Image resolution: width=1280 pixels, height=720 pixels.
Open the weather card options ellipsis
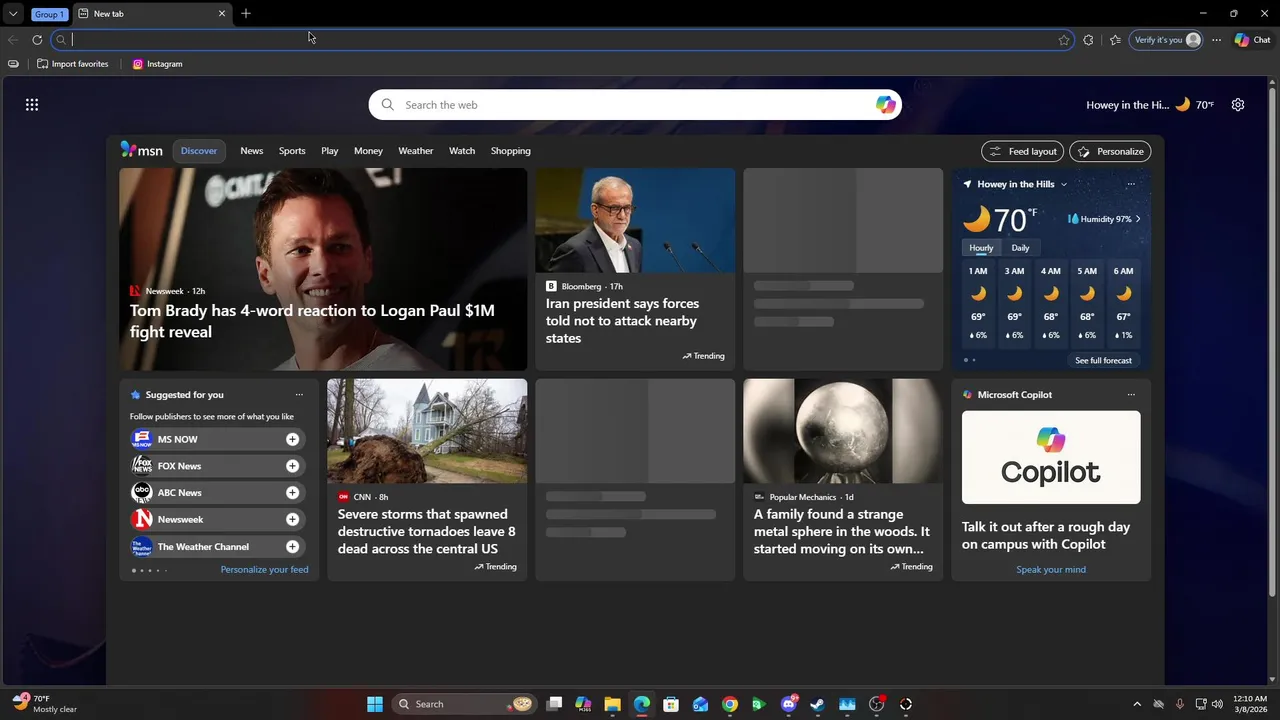1131,184
